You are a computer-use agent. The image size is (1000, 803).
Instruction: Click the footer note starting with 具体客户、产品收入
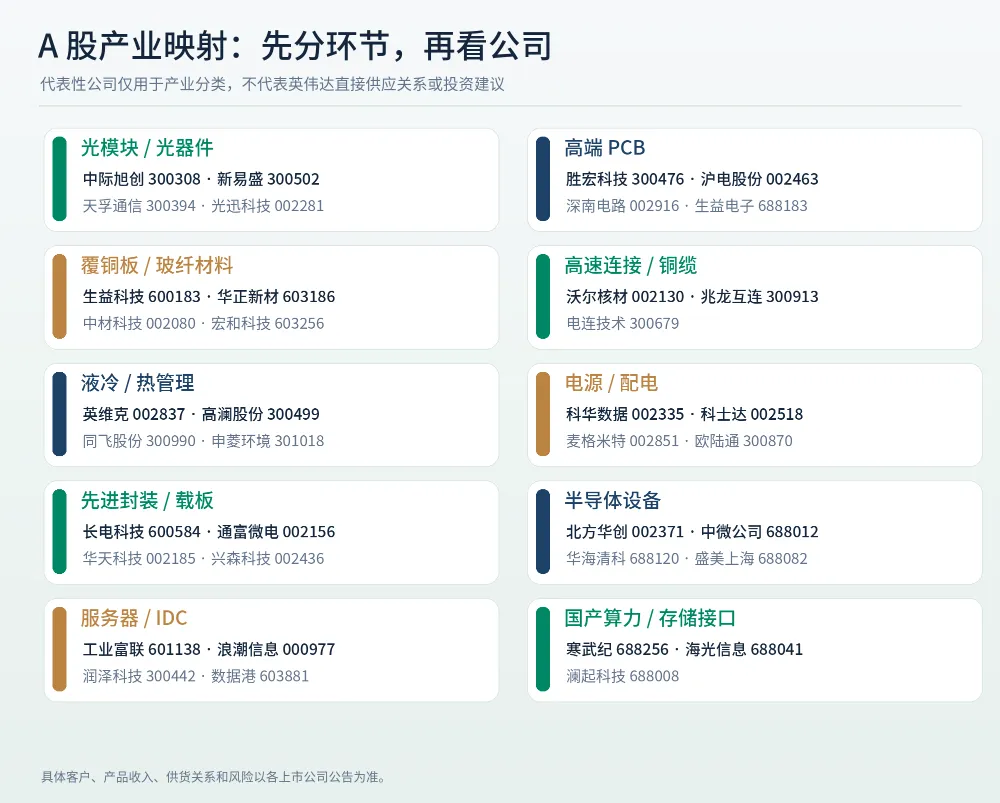[213, 777]
